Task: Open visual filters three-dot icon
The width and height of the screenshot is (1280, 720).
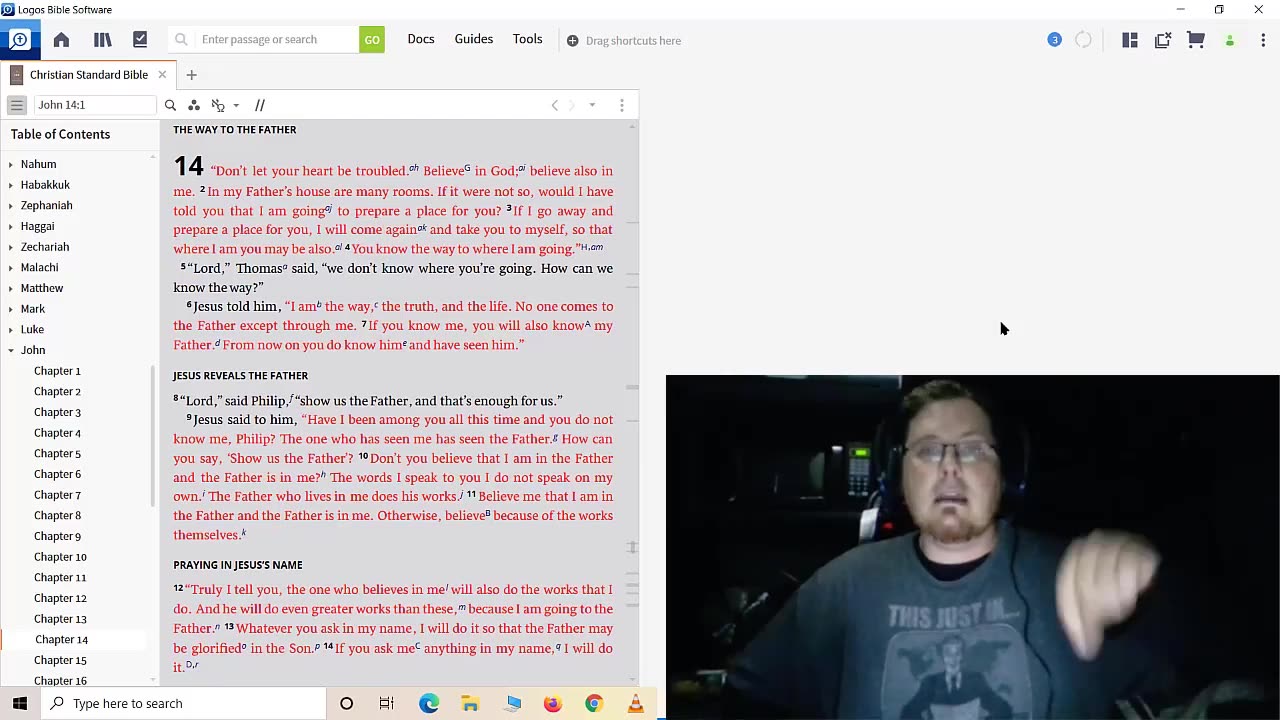Action: (x=194, y=105)
